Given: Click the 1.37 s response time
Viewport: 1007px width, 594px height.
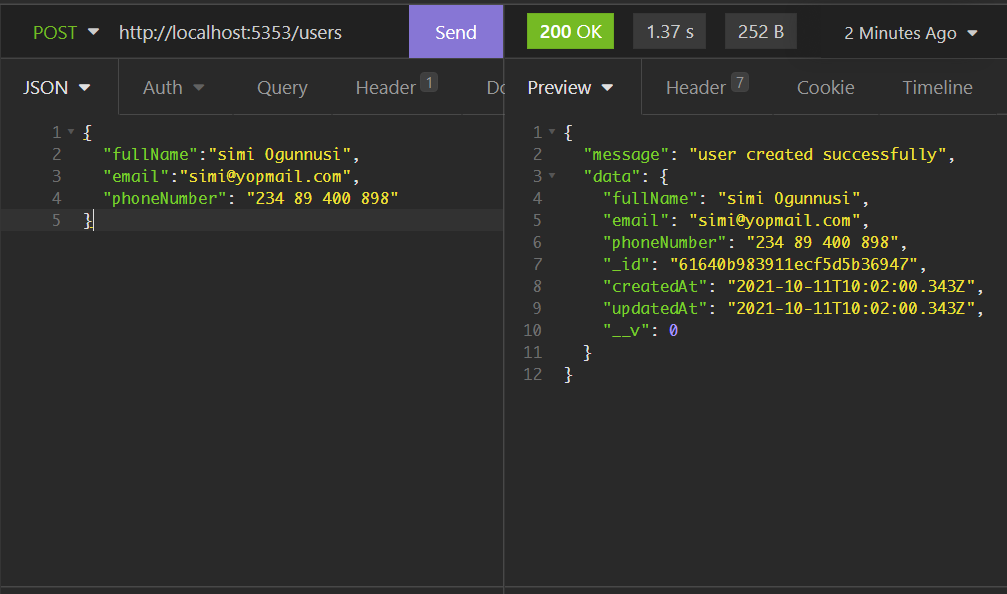Looking at the screenshot, I should pyautogui.click(x=669, y=31).
